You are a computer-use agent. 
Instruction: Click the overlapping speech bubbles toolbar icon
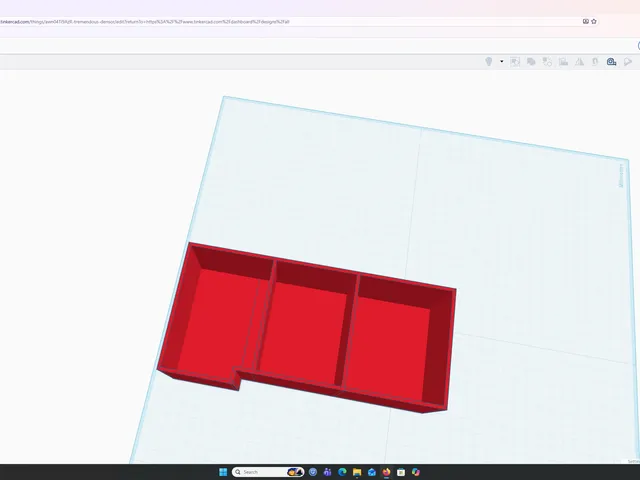click(531, 62)
